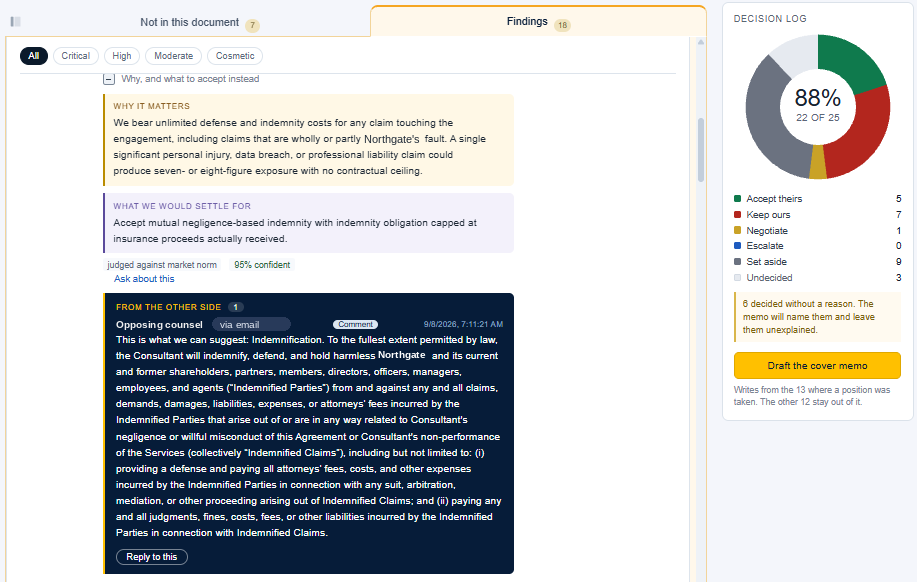This screenshot has width=917, height=582.
Task: Filter findings by High severity
Action: (122, 56)
